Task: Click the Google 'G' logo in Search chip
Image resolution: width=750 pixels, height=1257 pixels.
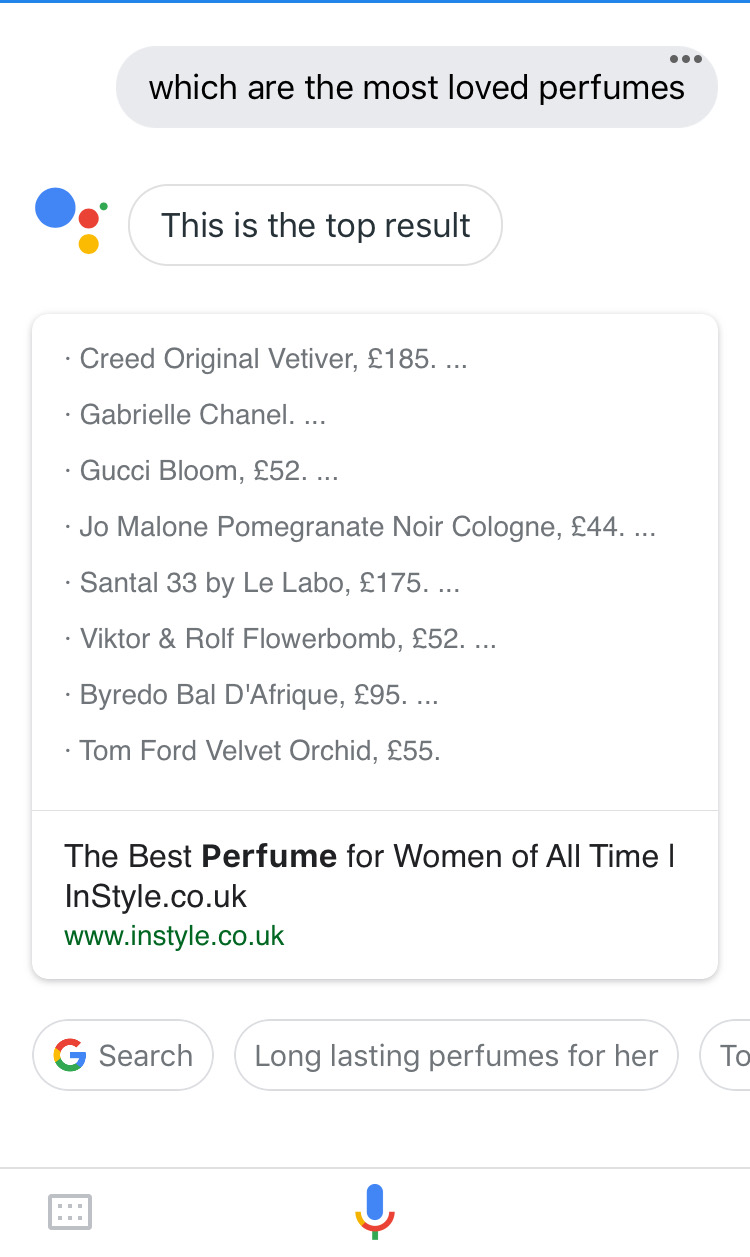Action: pos(70,1055)
